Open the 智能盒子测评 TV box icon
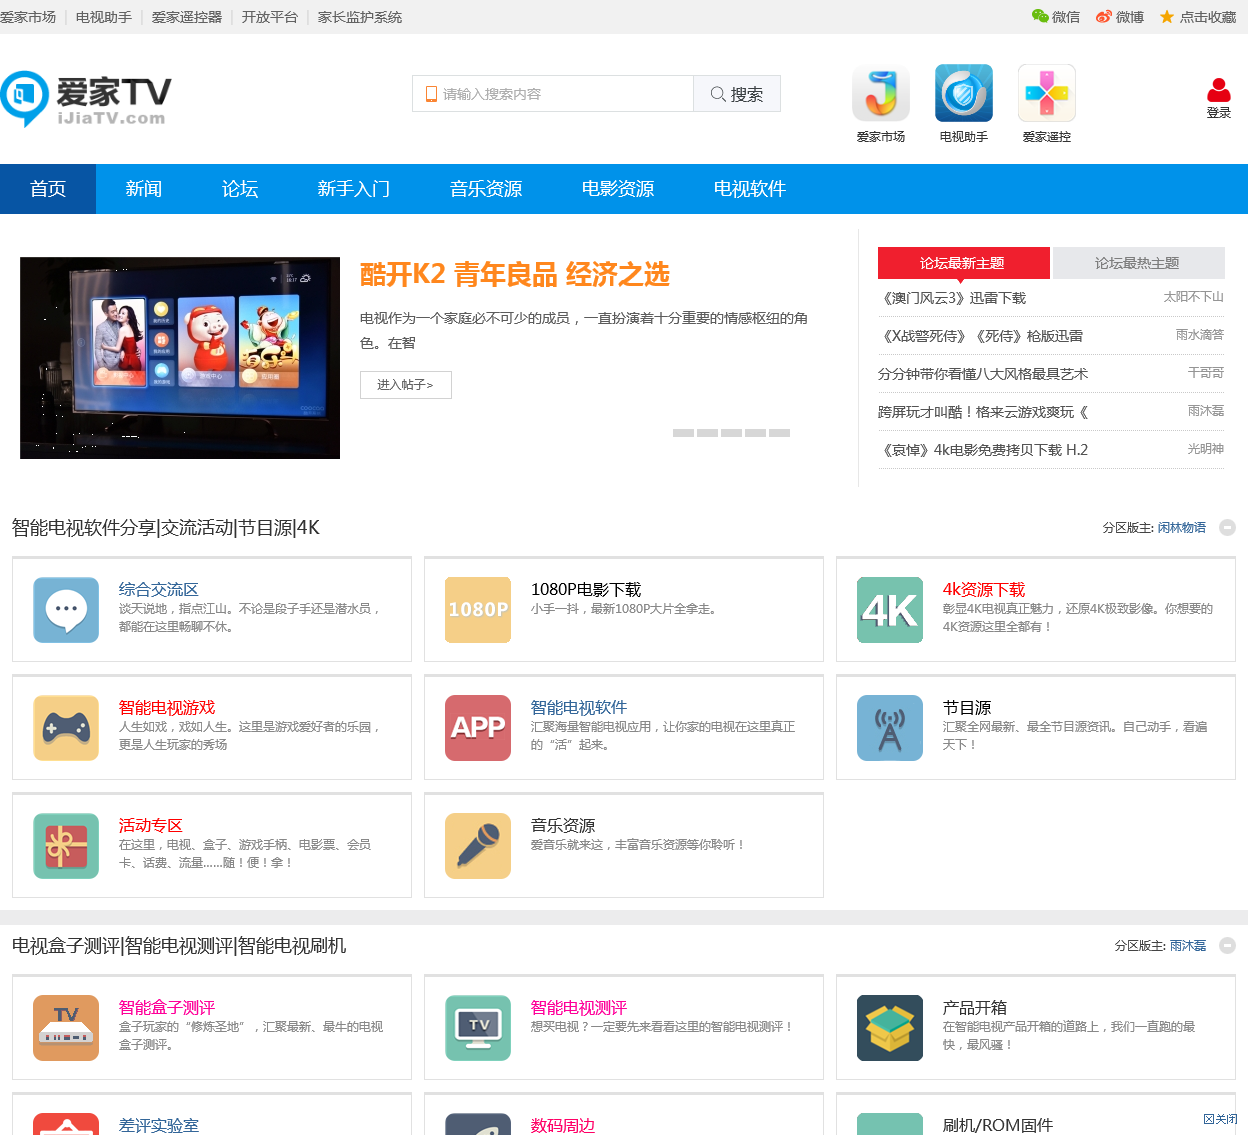 pos(66,1028)
